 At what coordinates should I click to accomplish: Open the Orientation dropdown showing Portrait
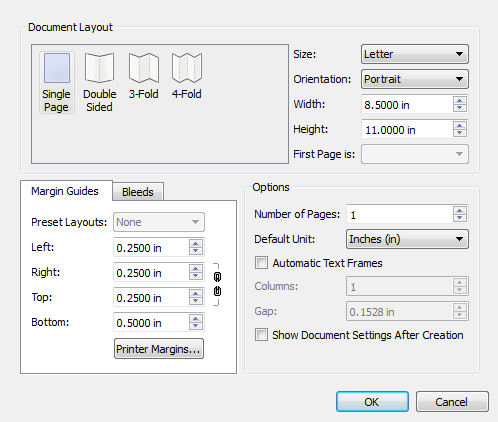tap(415, 79)
